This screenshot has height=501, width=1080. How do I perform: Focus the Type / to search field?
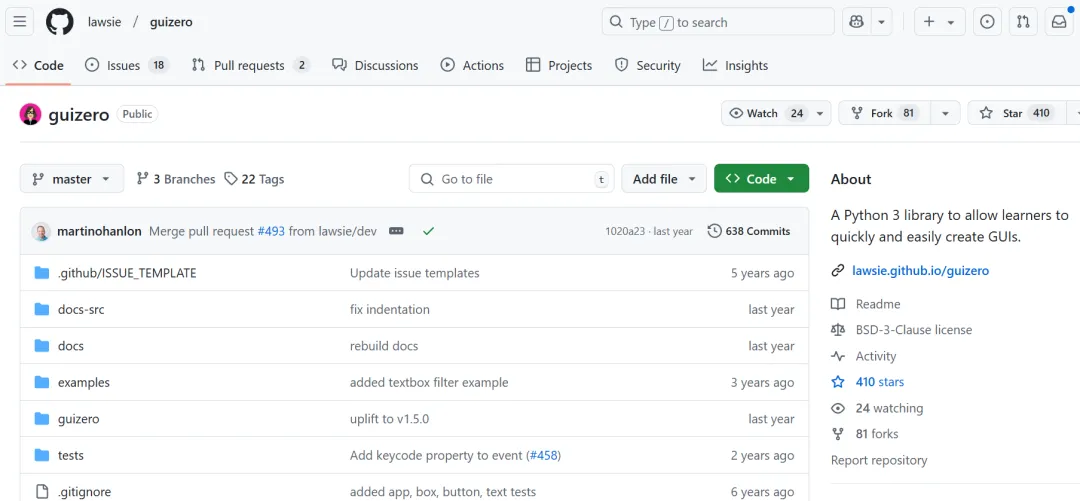click(x=718, y=22)
